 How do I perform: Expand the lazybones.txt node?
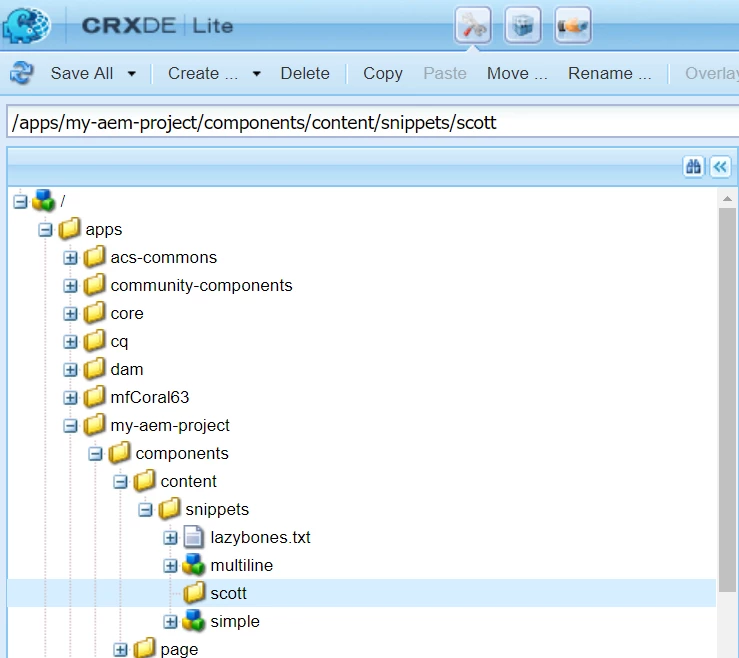click(x=170, y=538)
